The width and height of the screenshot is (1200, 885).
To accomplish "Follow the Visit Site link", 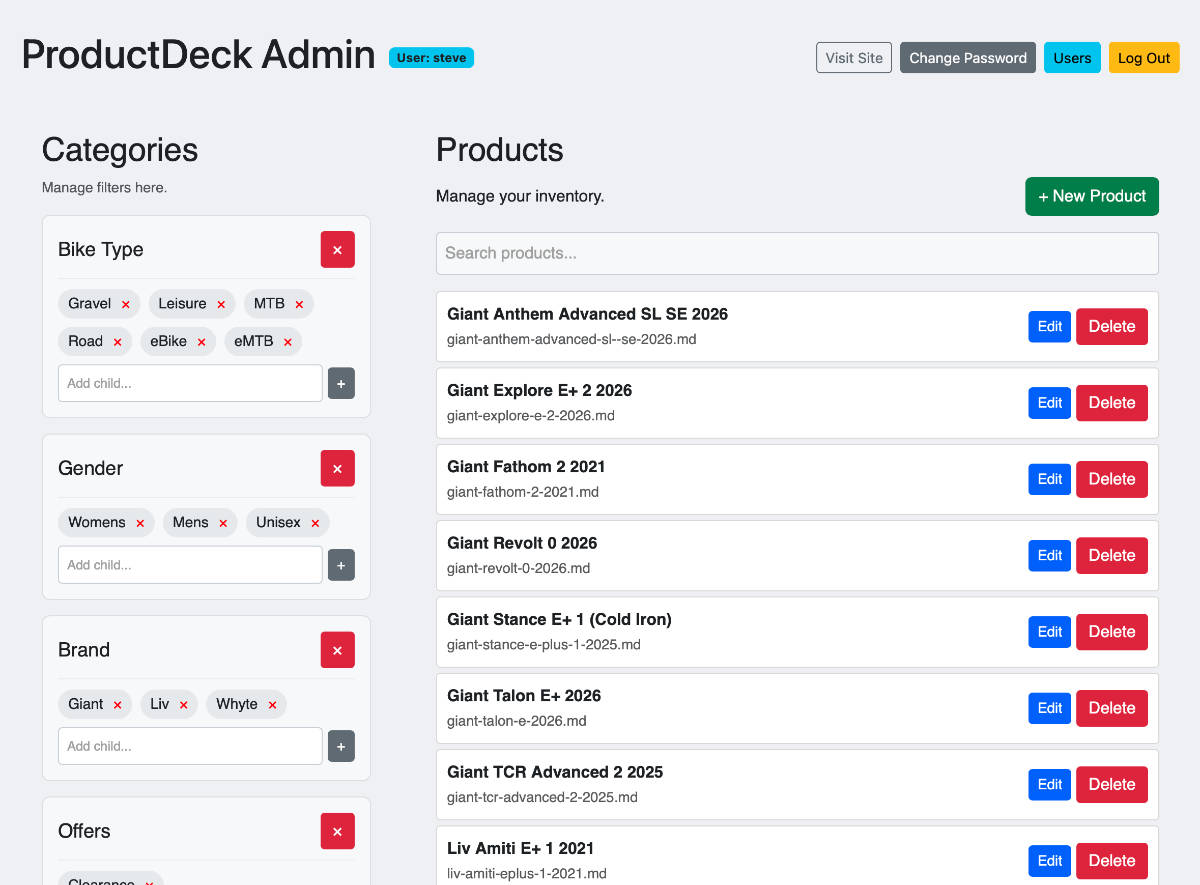I will click(854, 58).
